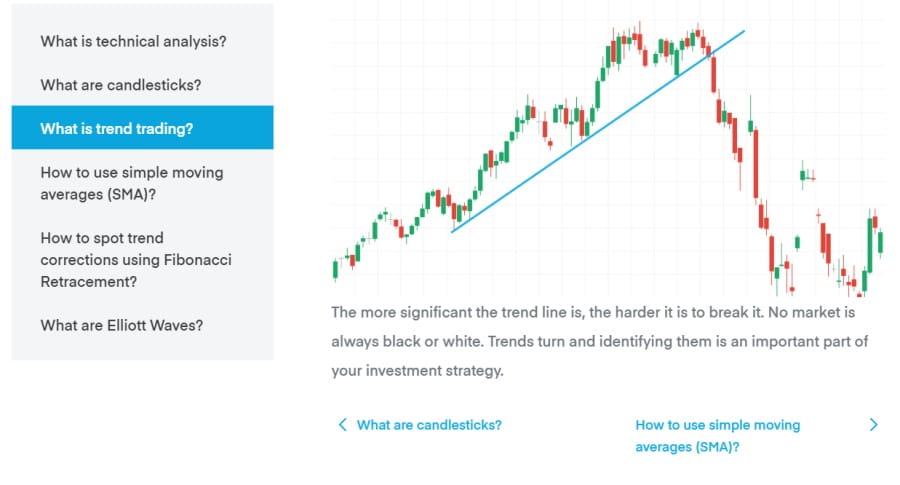Image resolution: width=900 pixels, height=485 pixels.
Task: Click the first green candlestick at the chart's left edge
Action: pos(336,269)
